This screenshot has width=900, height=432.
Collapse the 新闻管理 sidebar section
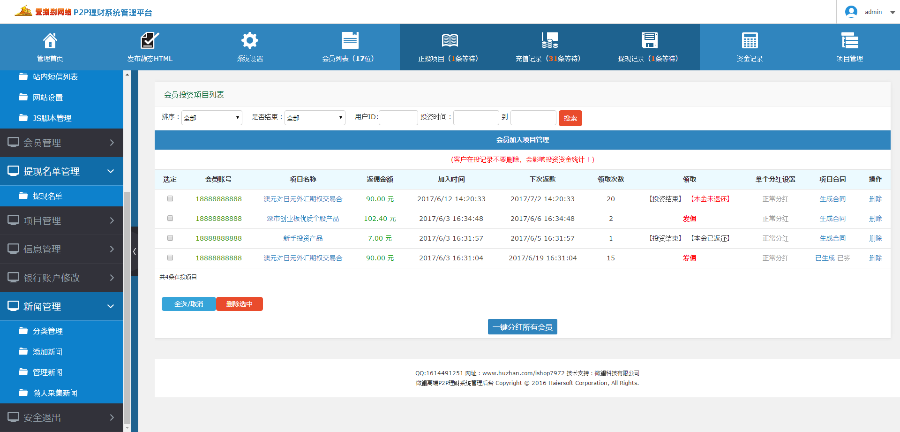[61, 306]
